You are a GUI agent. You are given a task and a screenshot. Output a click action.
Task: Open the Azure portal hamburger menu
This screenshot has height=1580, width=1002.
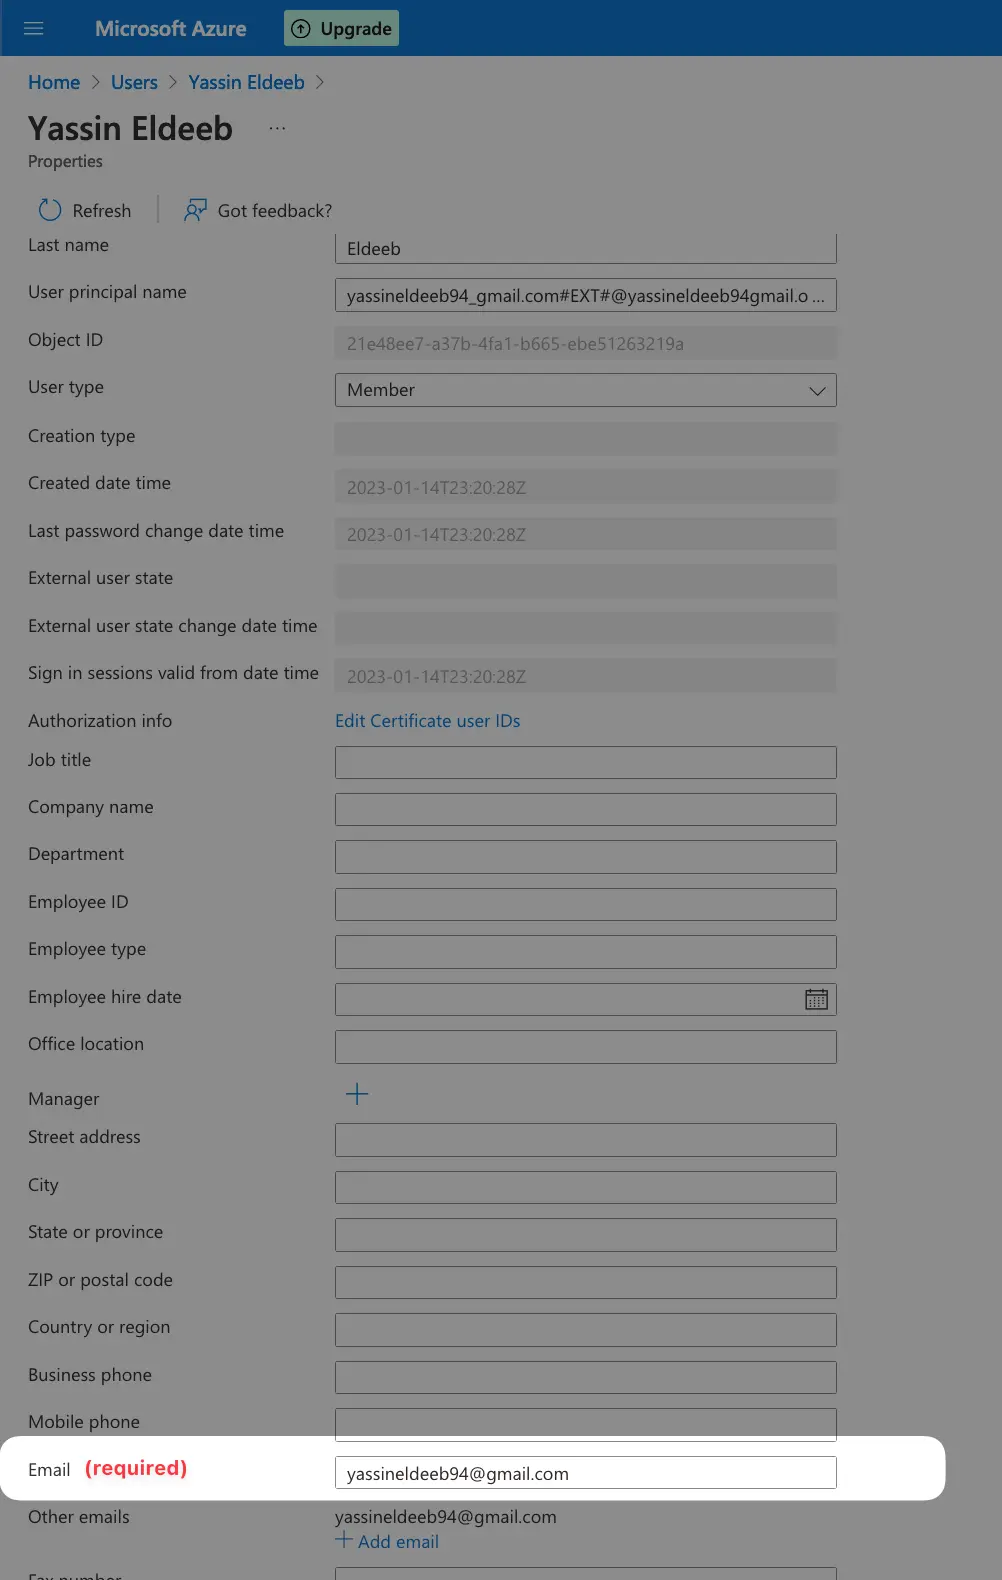pyautogui.click(x=33, y=28)
